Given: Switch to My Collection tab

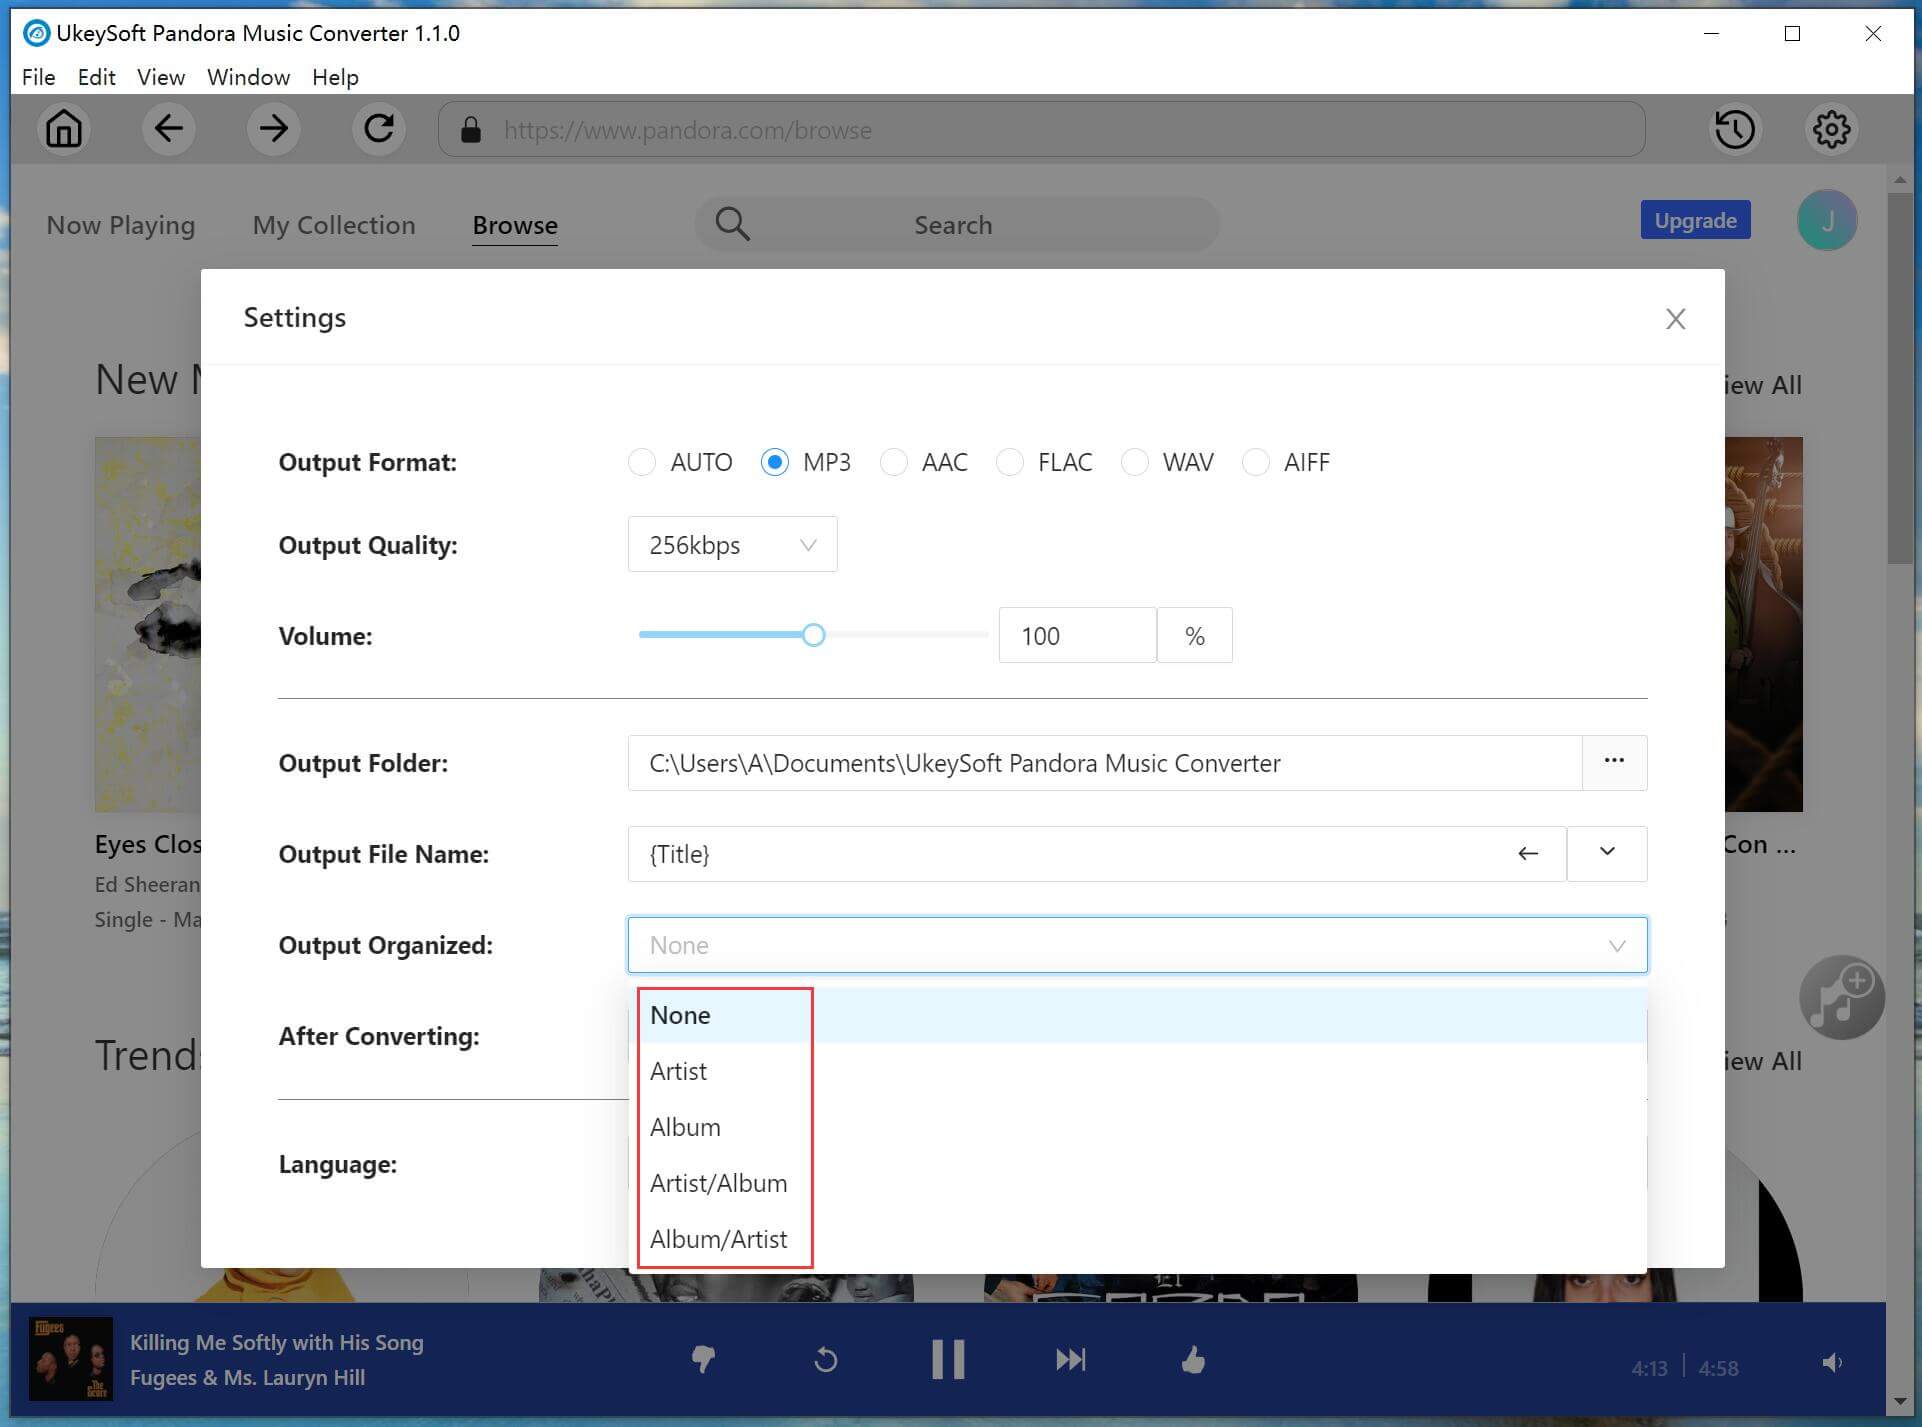Looking at the screenshot, I should (334, 225).
